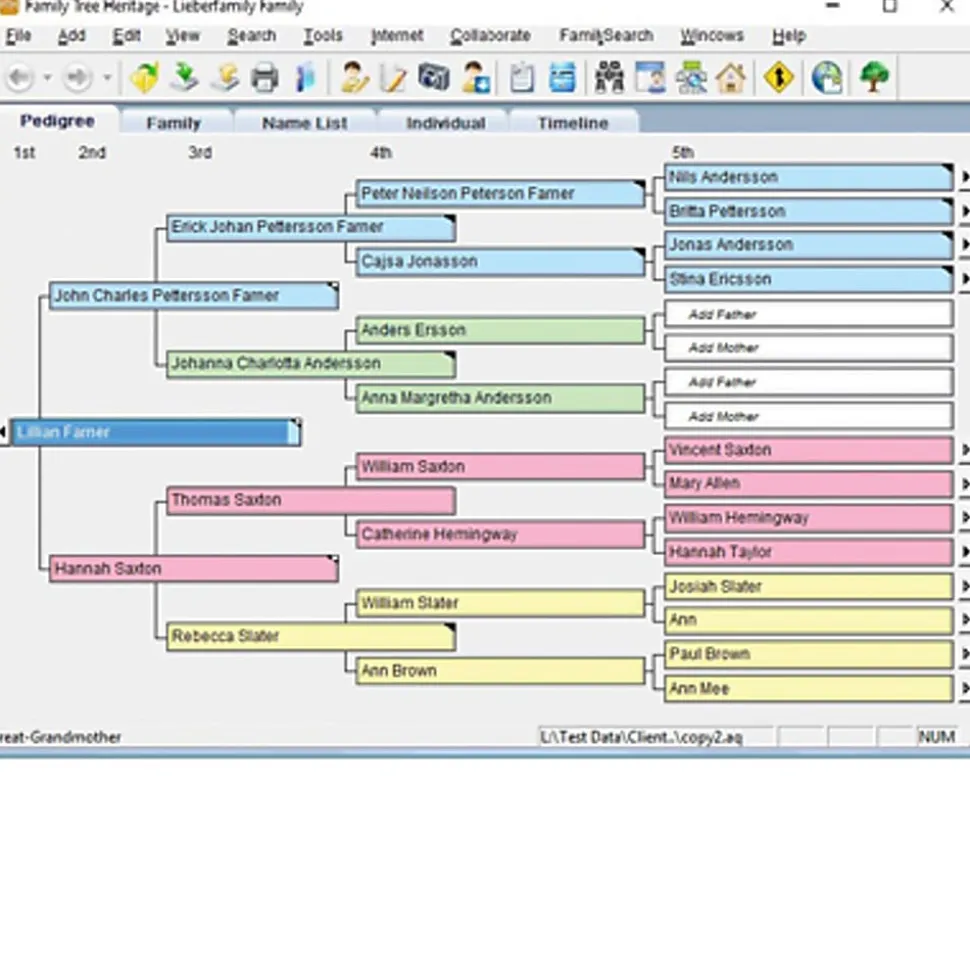Open the back history dropdown arrow
Image resolution: width=970 pixels, height=971 pixels.
click(x=47, y=78)
